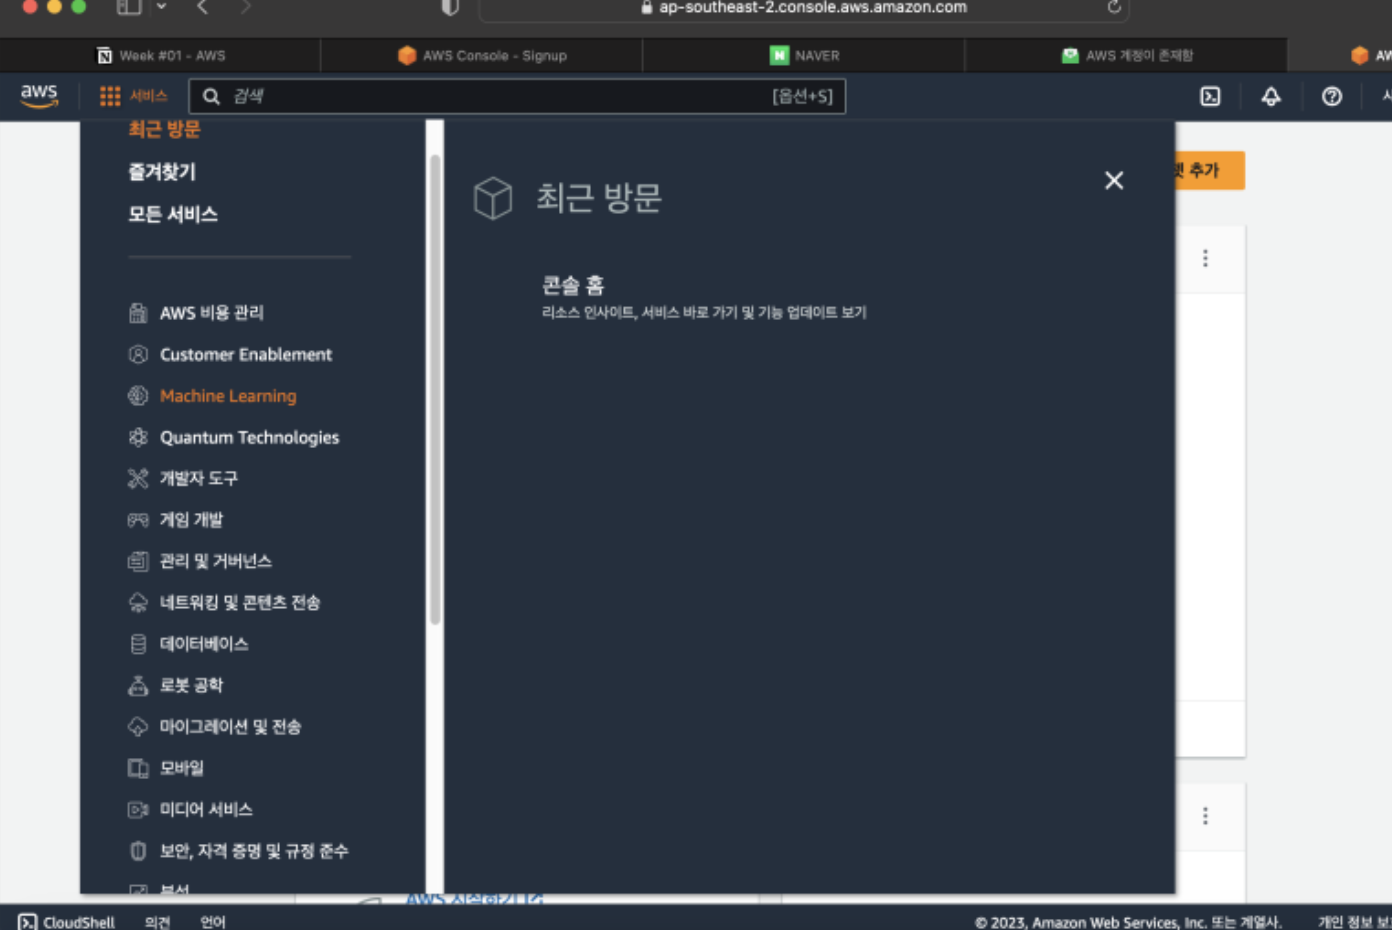Open AWS notifications via the bell icon

1270,96
